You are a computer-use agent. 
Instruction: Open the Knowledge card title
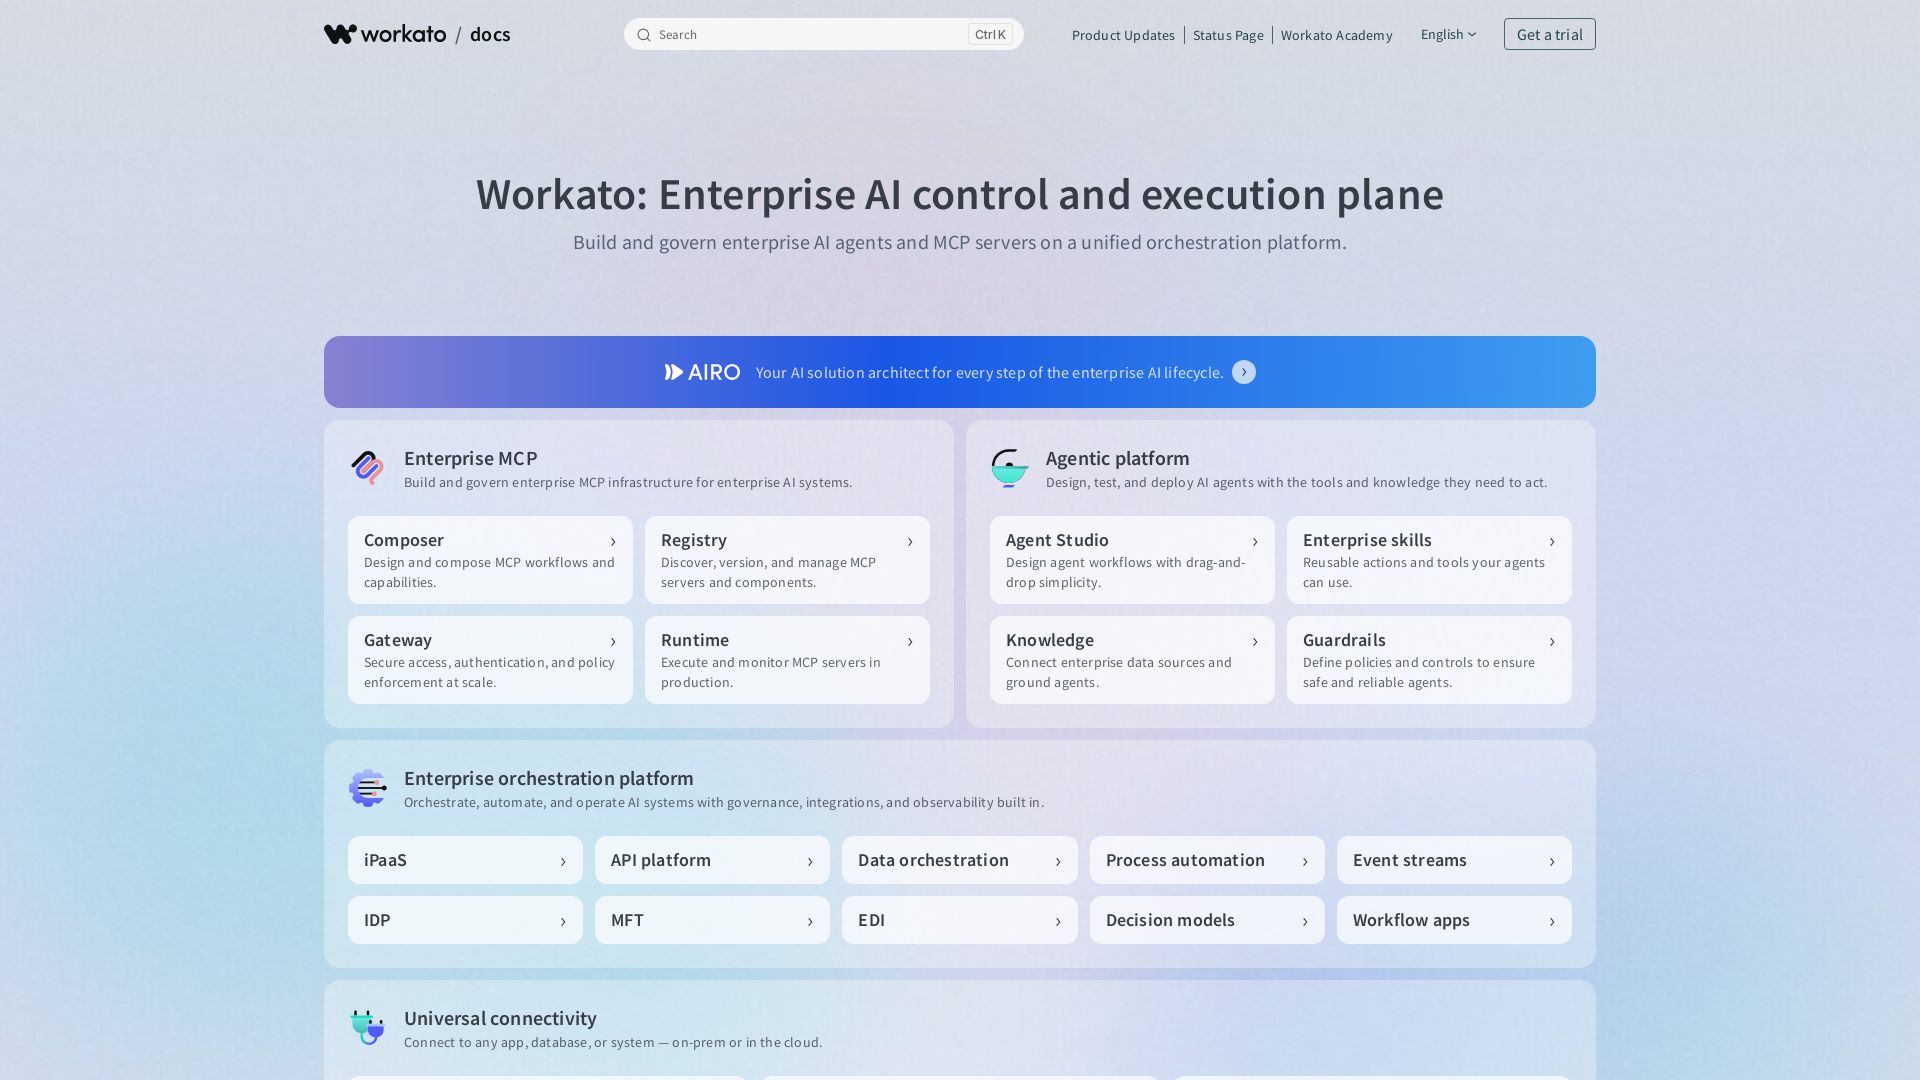(1050, 640)
